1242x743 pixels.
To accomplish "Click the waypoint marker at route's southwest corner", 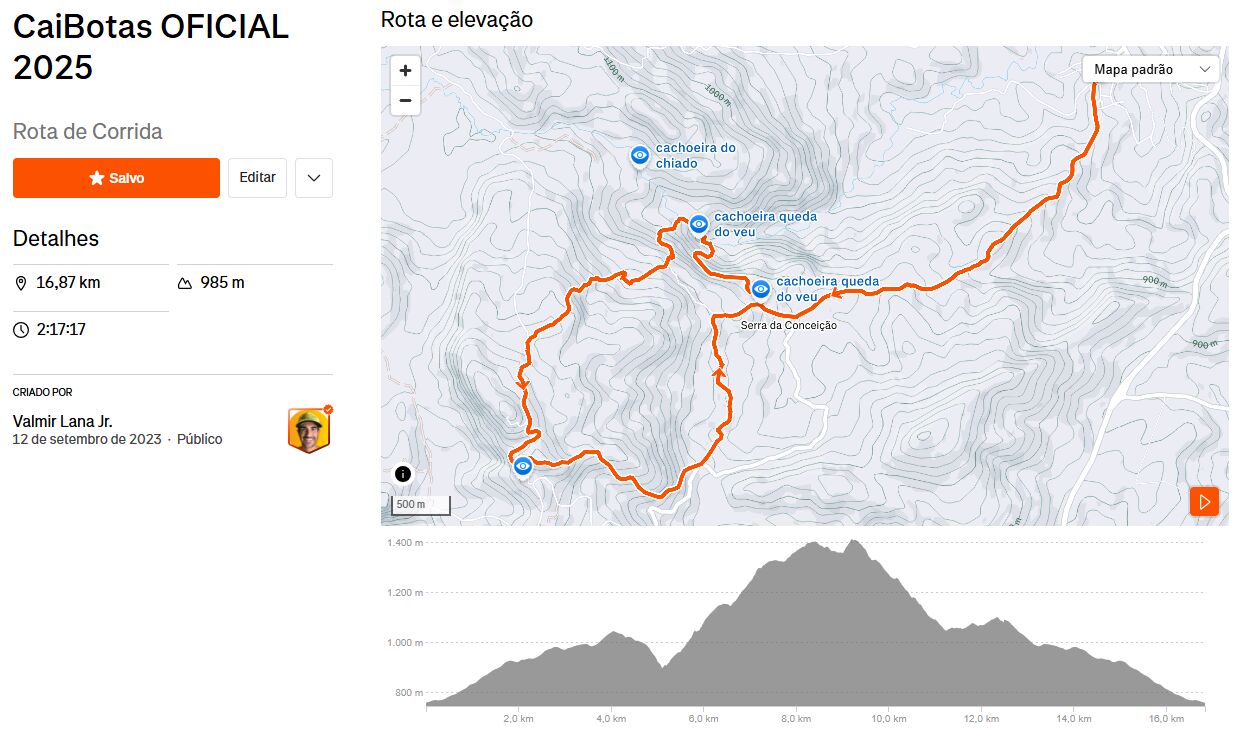I will click(x=522, y=466).
